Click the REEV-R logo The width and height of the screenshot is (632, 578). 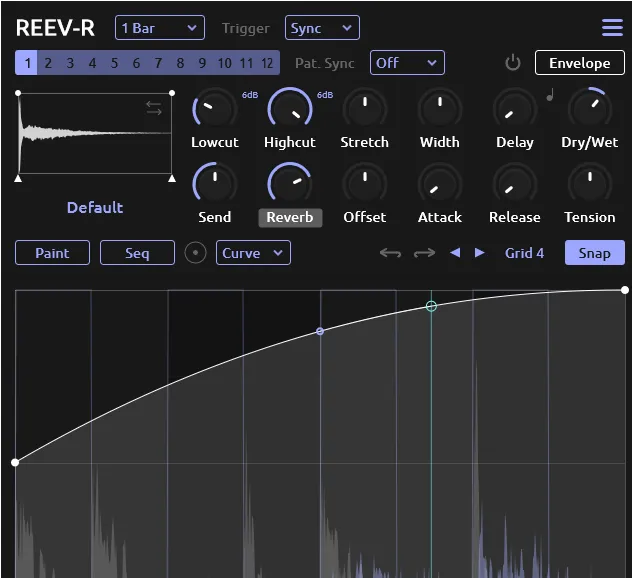click(x=55, y=28)
